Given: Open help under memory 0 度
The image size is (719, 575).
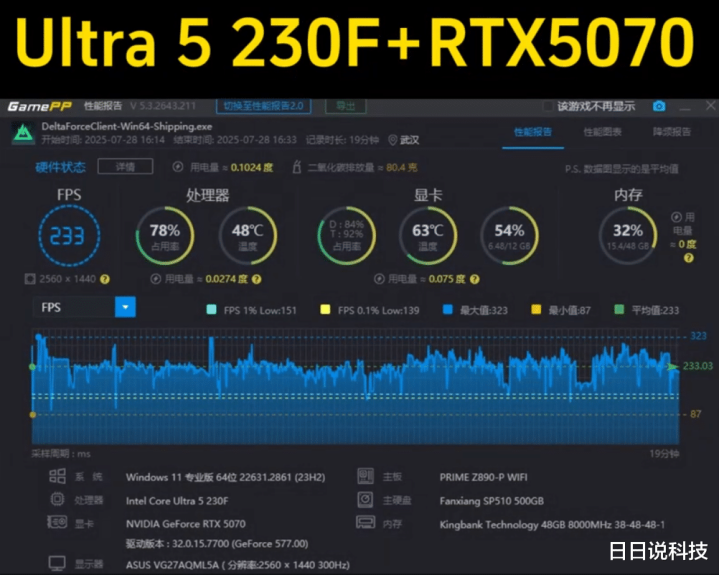Looking at the screenshot, I should tap(688, 258).
